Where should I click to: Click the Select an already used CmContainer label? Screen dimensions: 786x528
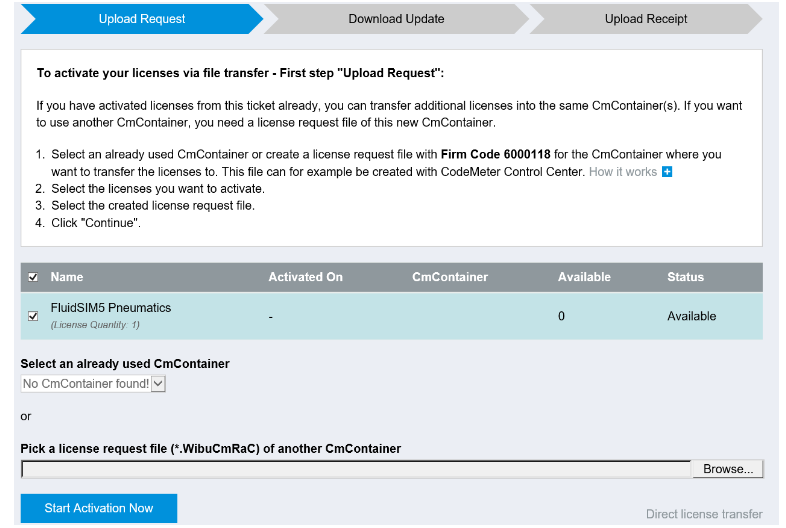pyautogui.click(x=125, y=364)
